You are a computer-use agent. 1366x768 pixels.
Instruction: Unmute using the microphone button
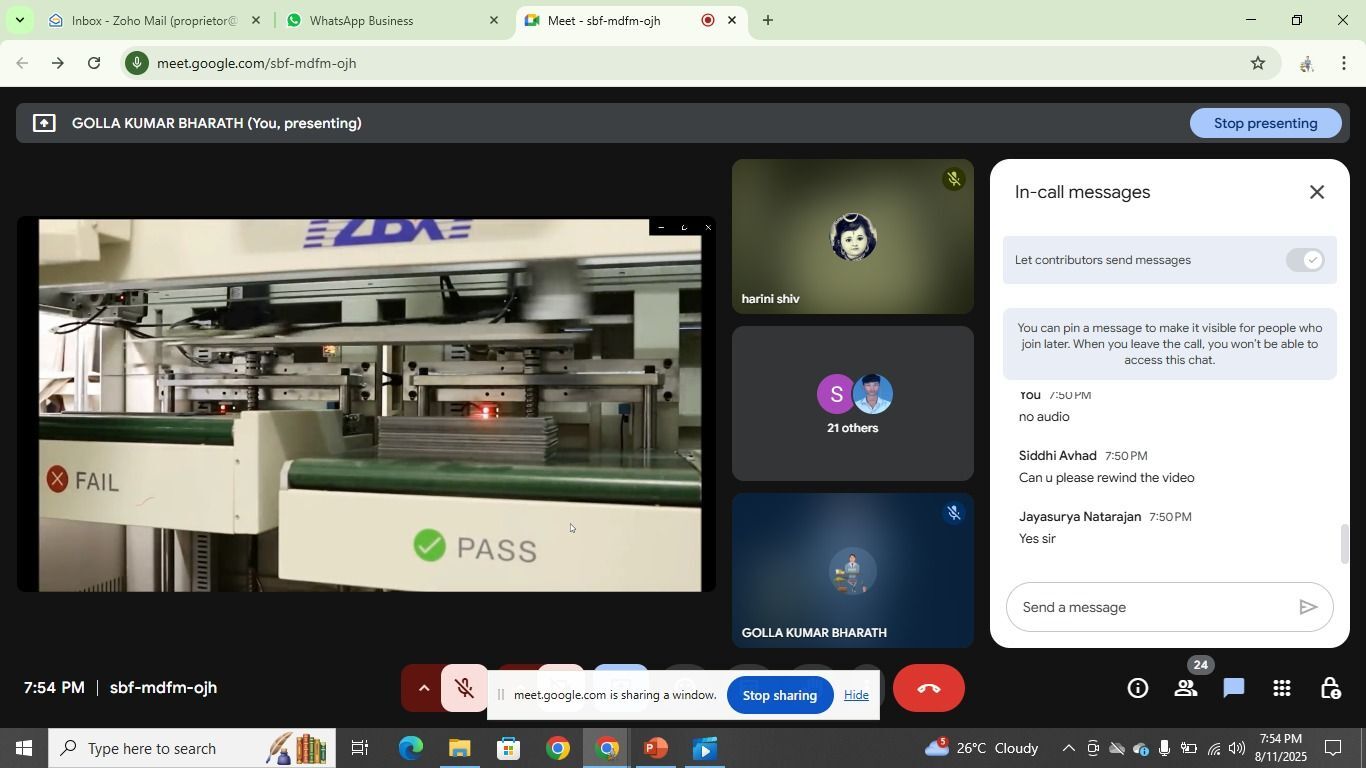pos(464,688)
